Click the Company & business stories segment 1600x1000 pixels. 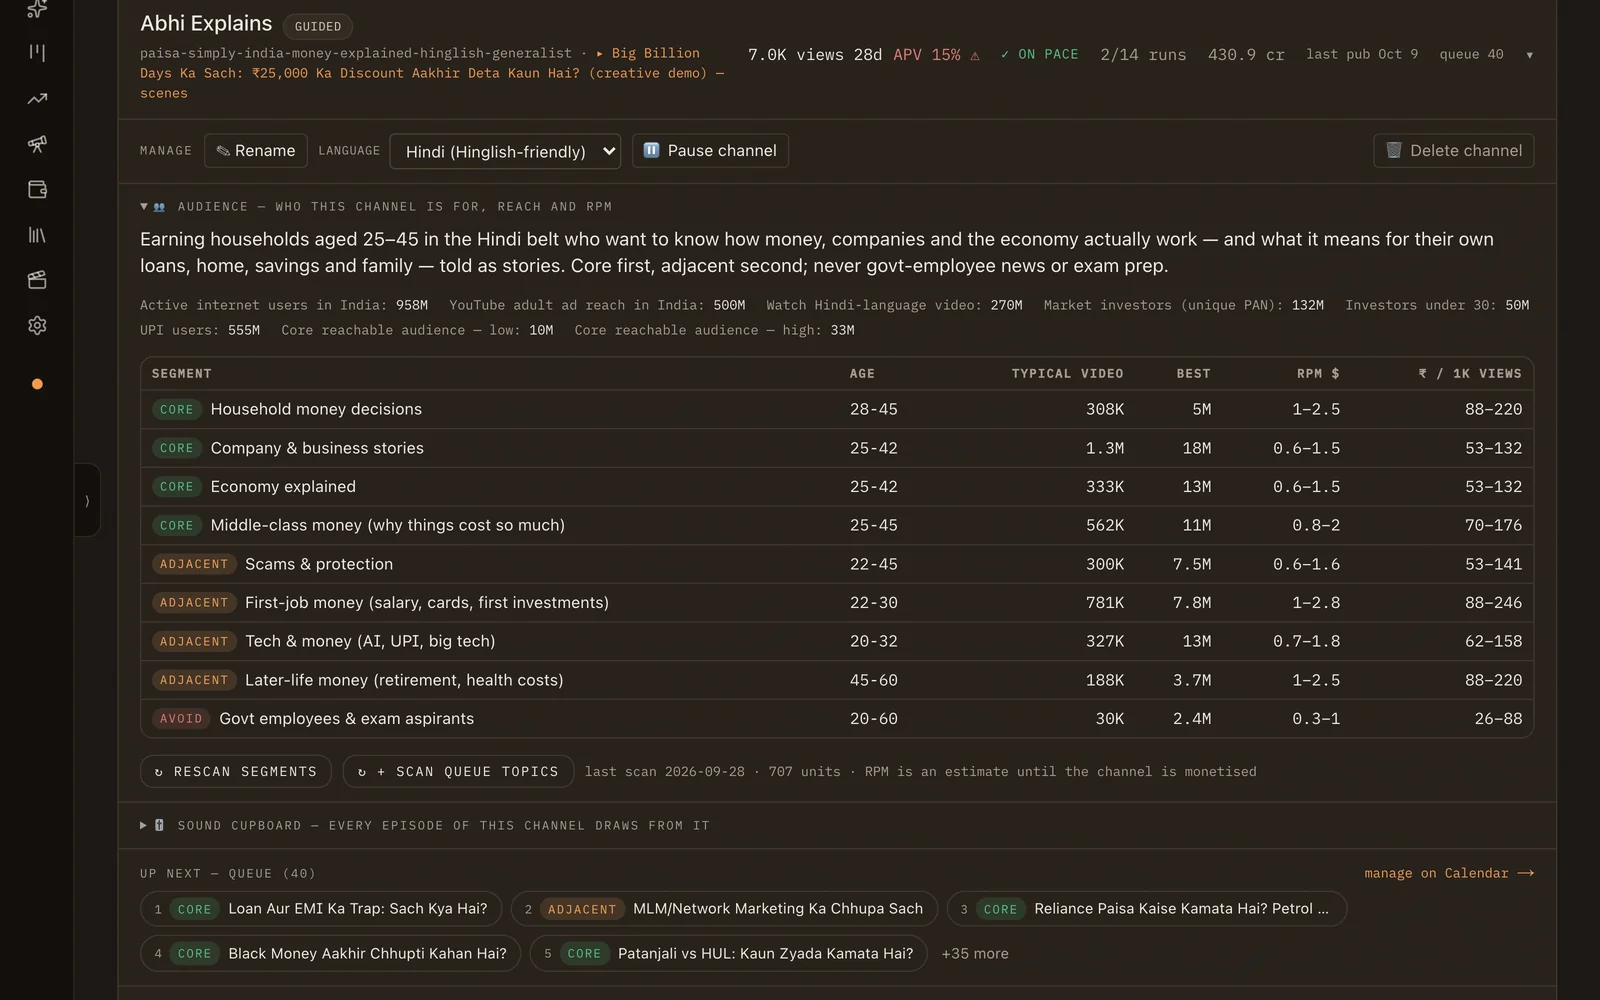pyautogui.click(x=837, y=448)
